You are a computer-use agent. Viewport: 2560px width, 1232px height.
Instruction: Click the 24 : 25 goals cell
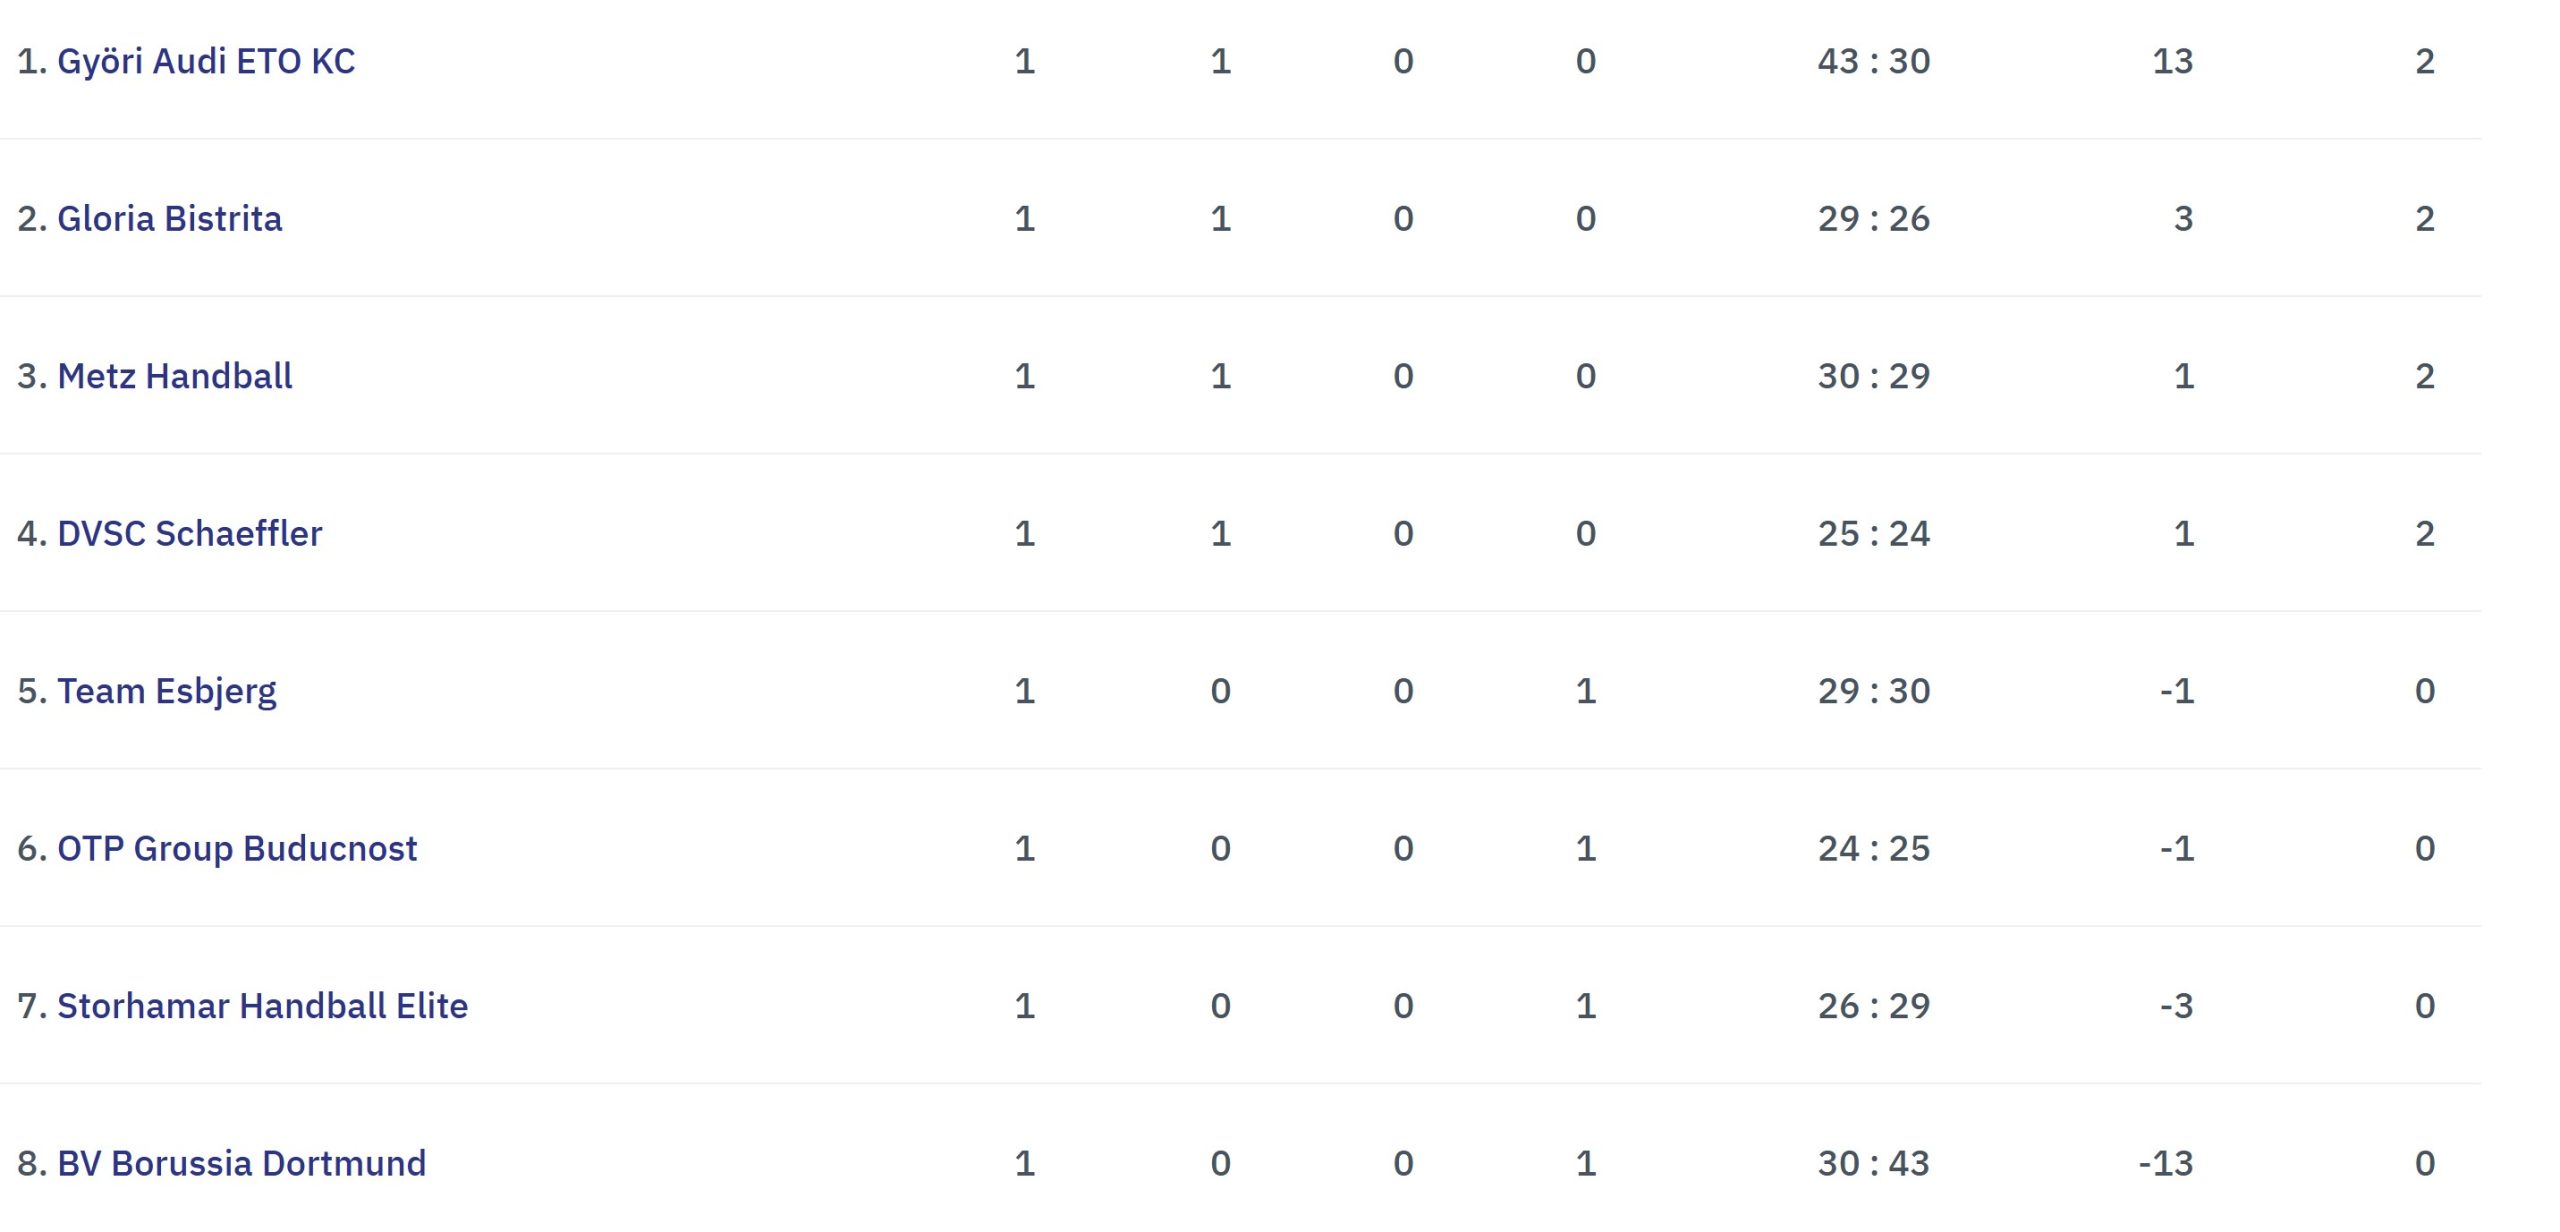[x=1874, y=849]
